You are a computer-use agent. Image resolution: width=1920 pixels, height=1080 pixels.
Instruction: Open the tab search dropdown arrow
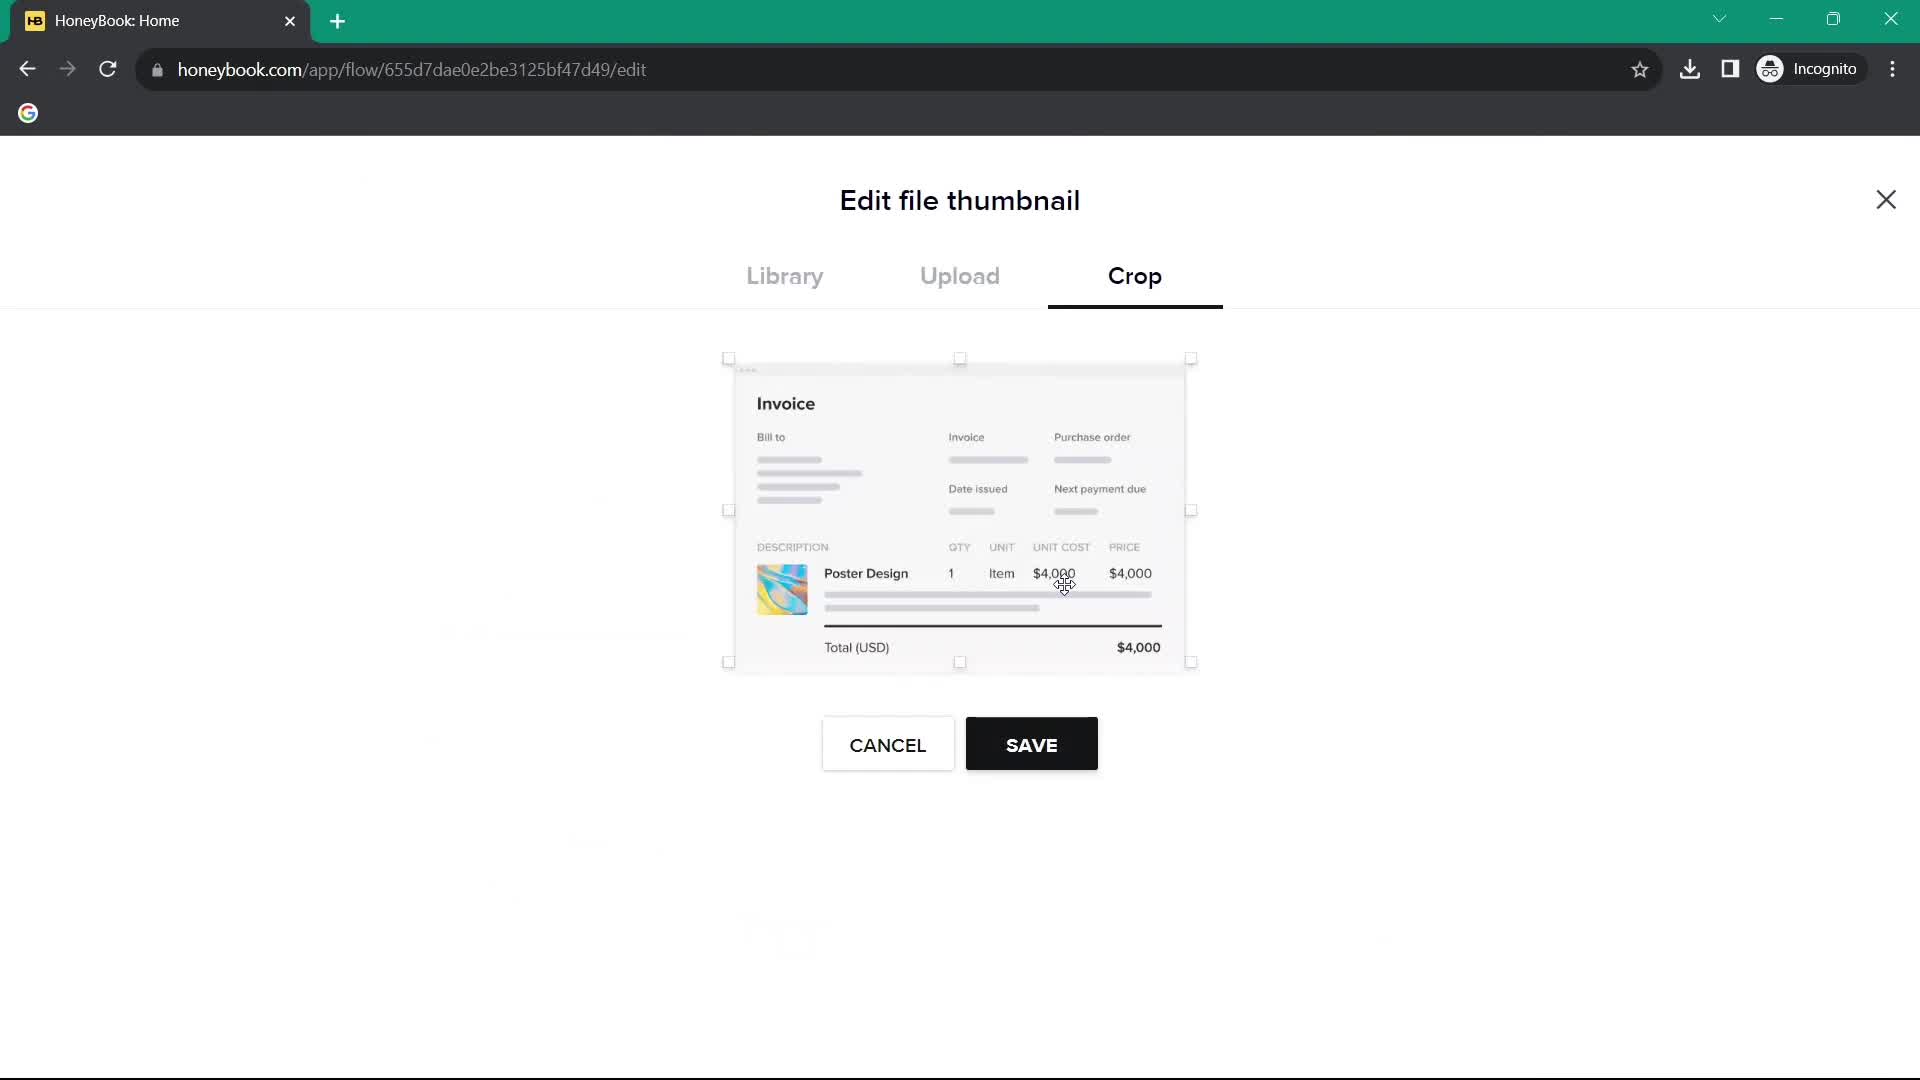click(1719, 19)
